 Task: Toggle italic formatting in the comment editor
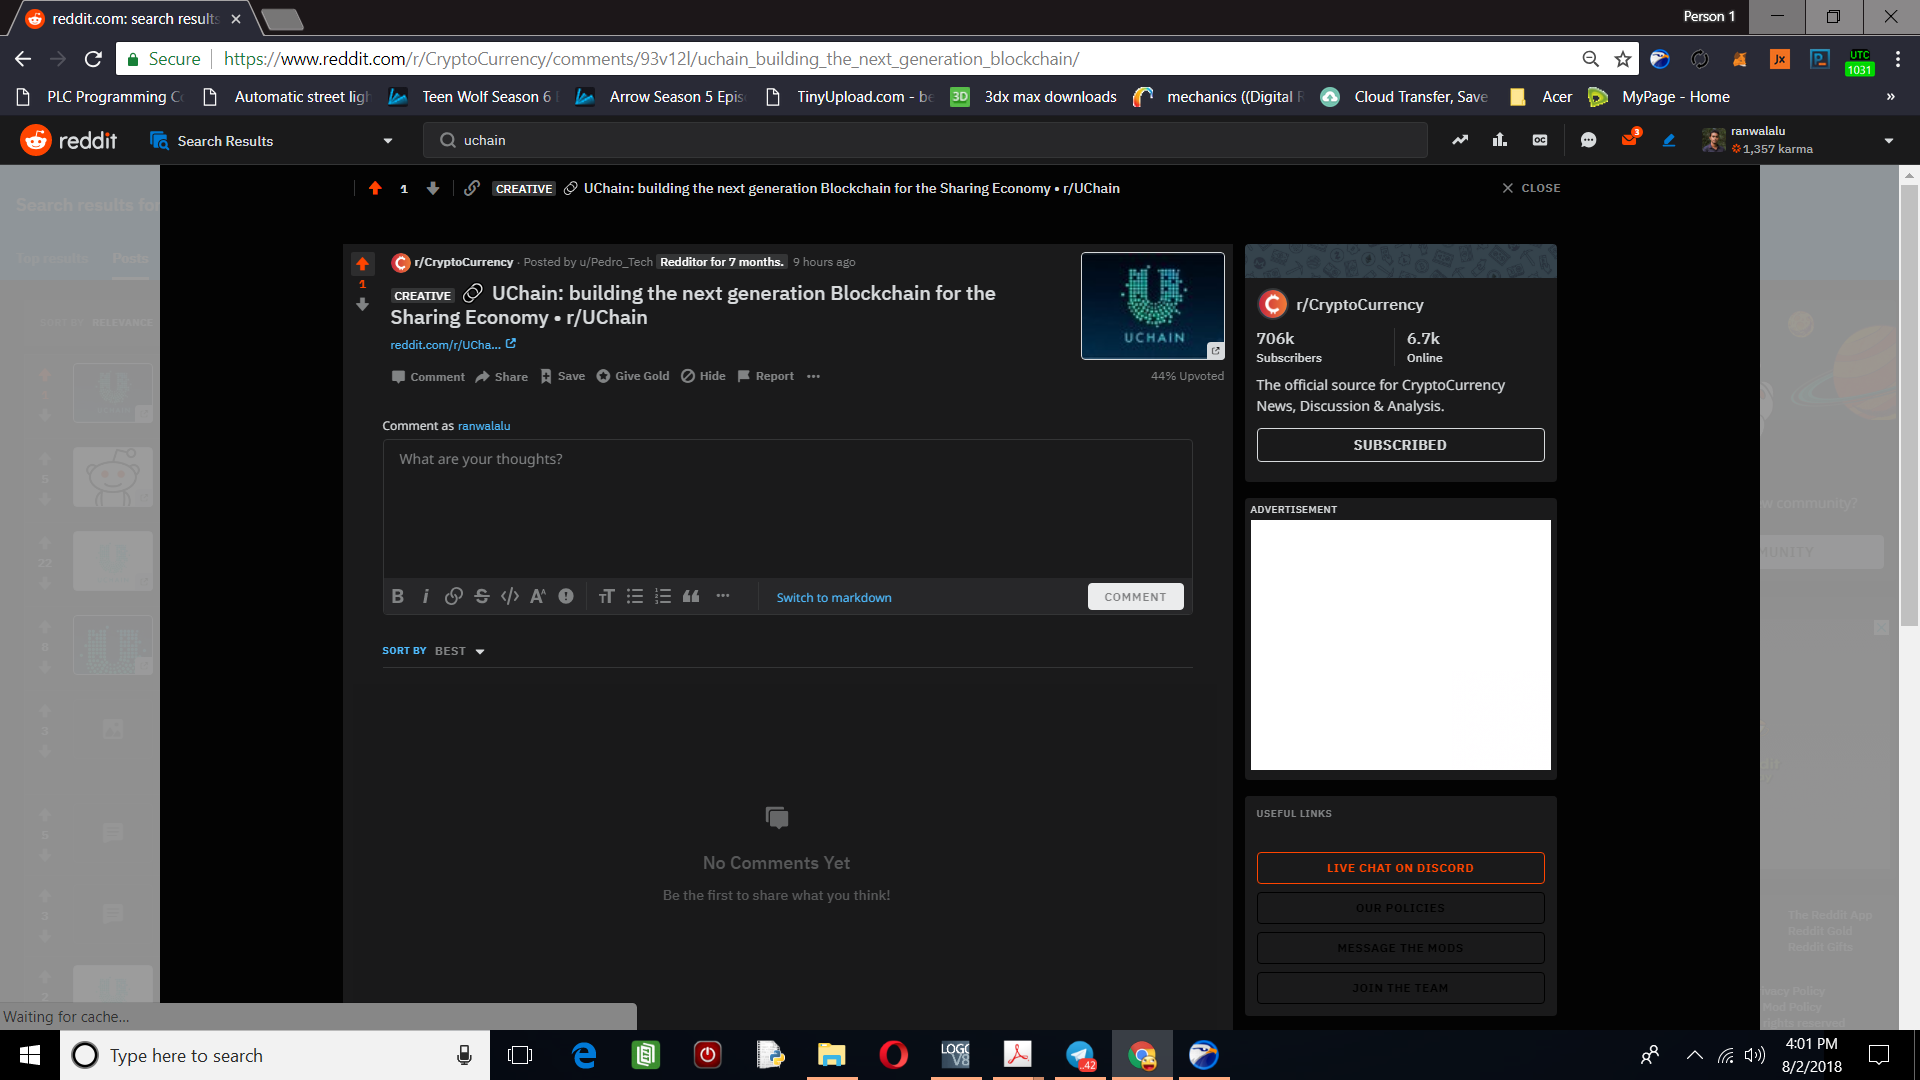pyautogui.click(x=426, y=597)
